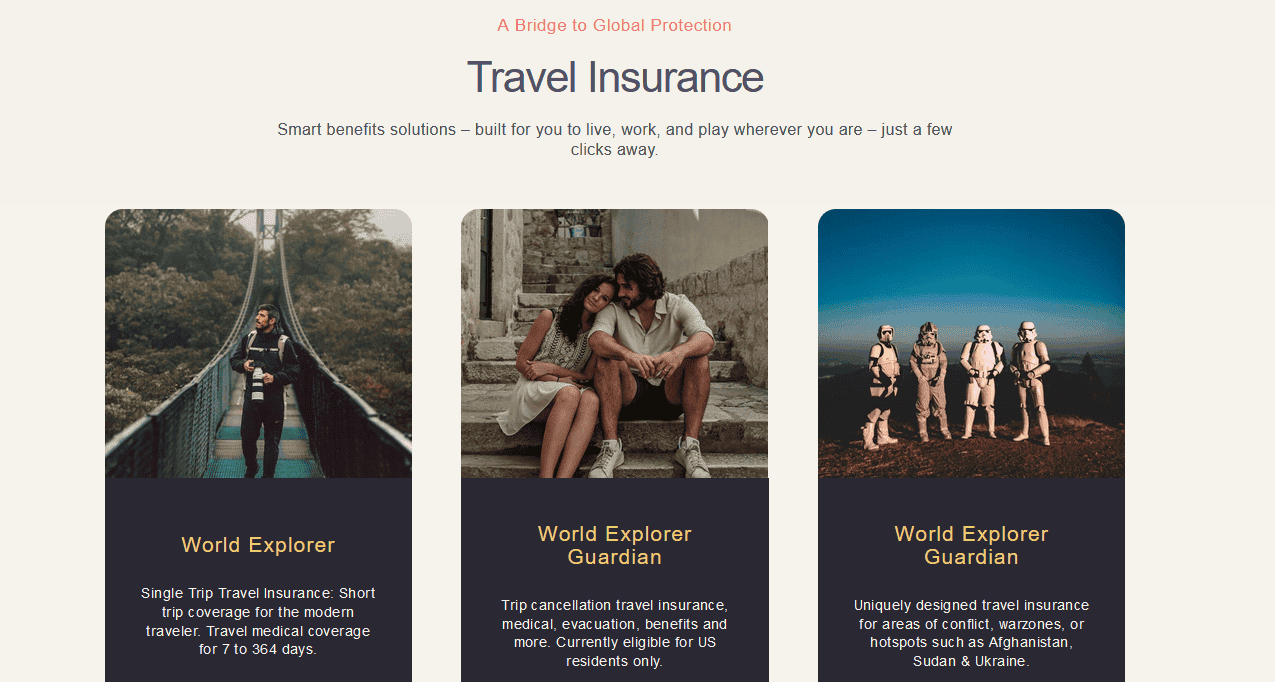Click the Trip cancellation travel insurance description

[614, 633]
